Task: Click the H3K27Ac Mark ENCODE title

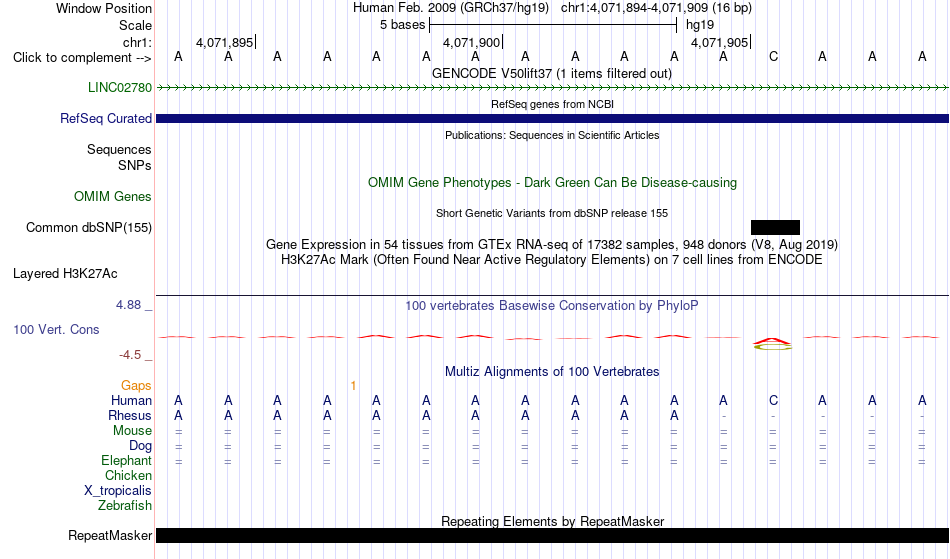Action: pos(552,260)
